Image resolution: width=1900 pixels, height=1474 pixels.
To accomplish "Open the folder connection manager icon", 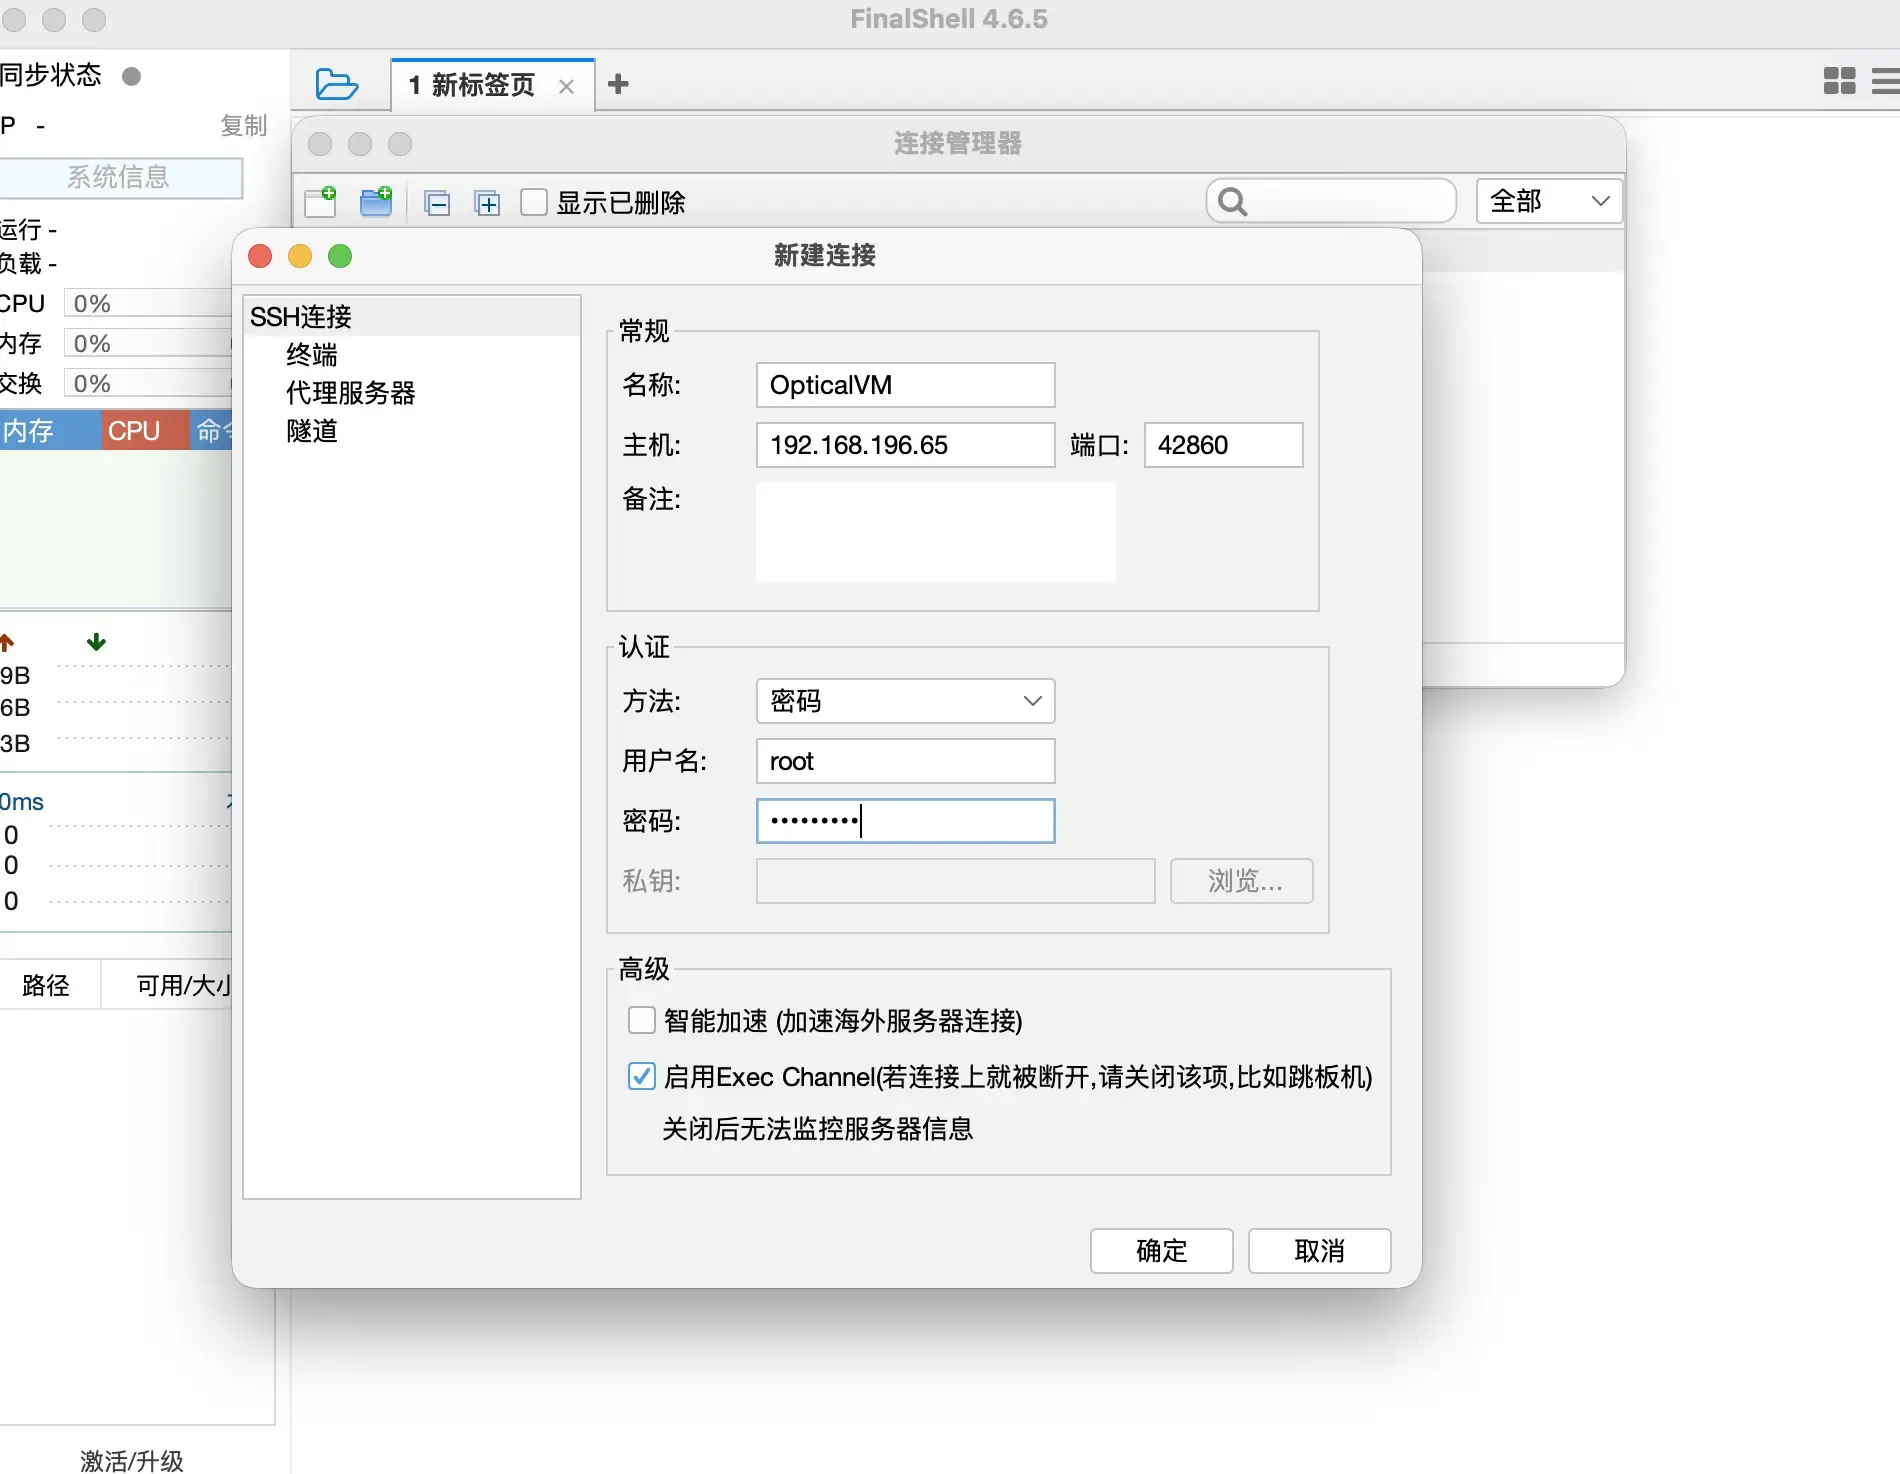I will [x=336, y=84].
